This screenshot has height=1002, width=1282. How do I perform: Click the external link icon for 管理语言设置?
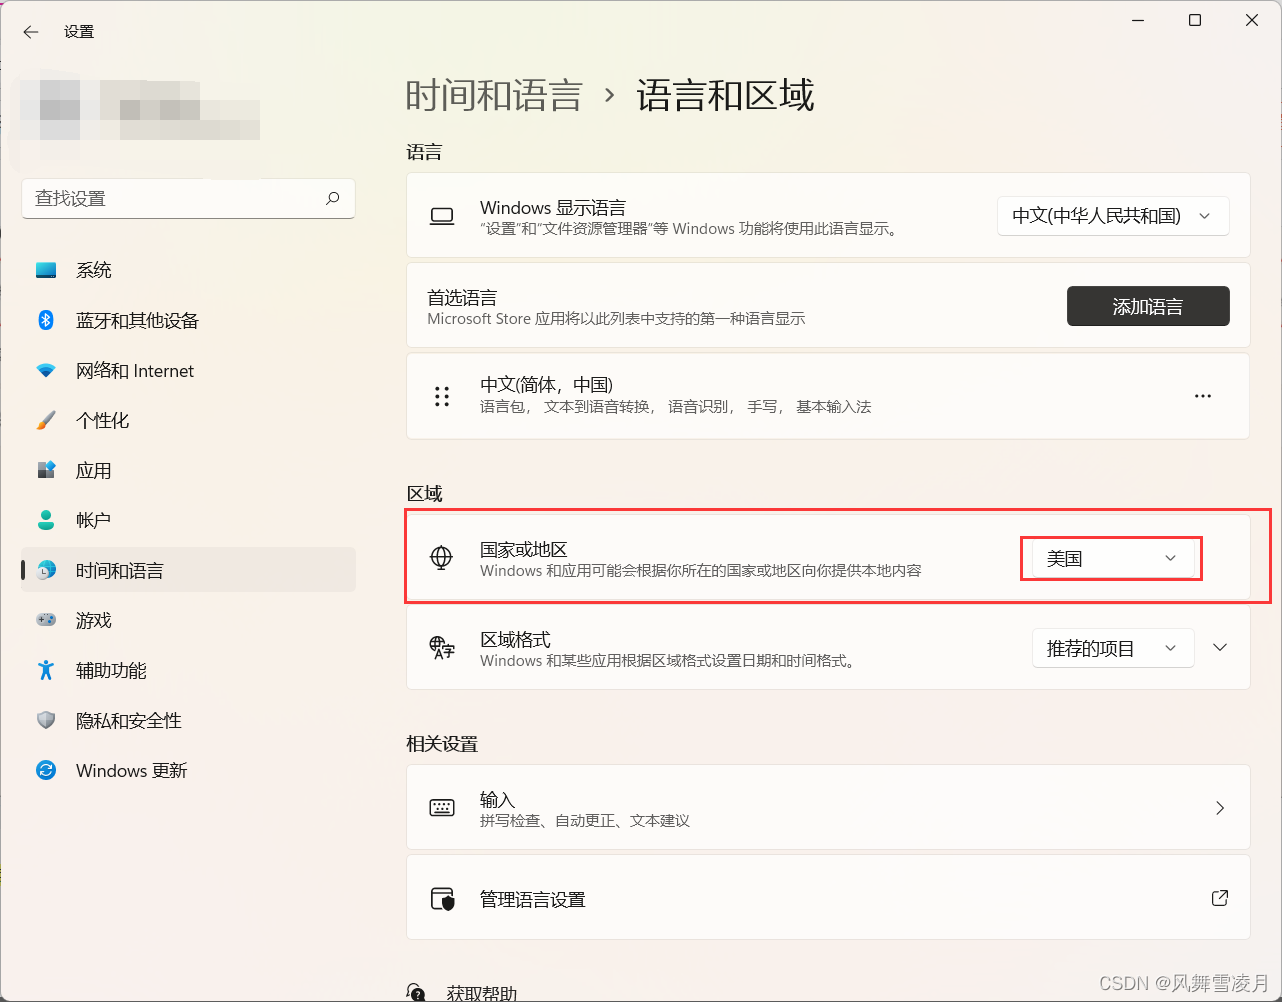coord(1220,898)
